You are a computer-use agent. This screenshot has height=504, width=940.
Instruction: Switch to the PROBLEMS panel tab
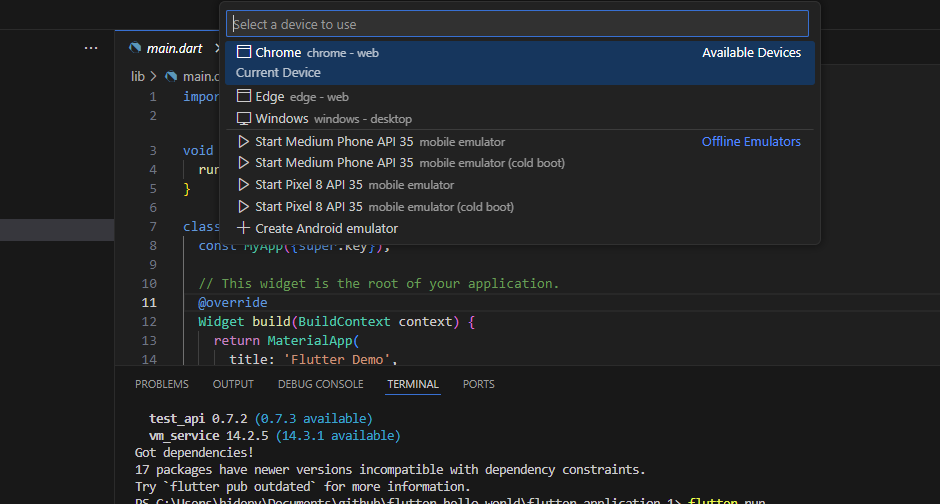(x=161, y=384)
